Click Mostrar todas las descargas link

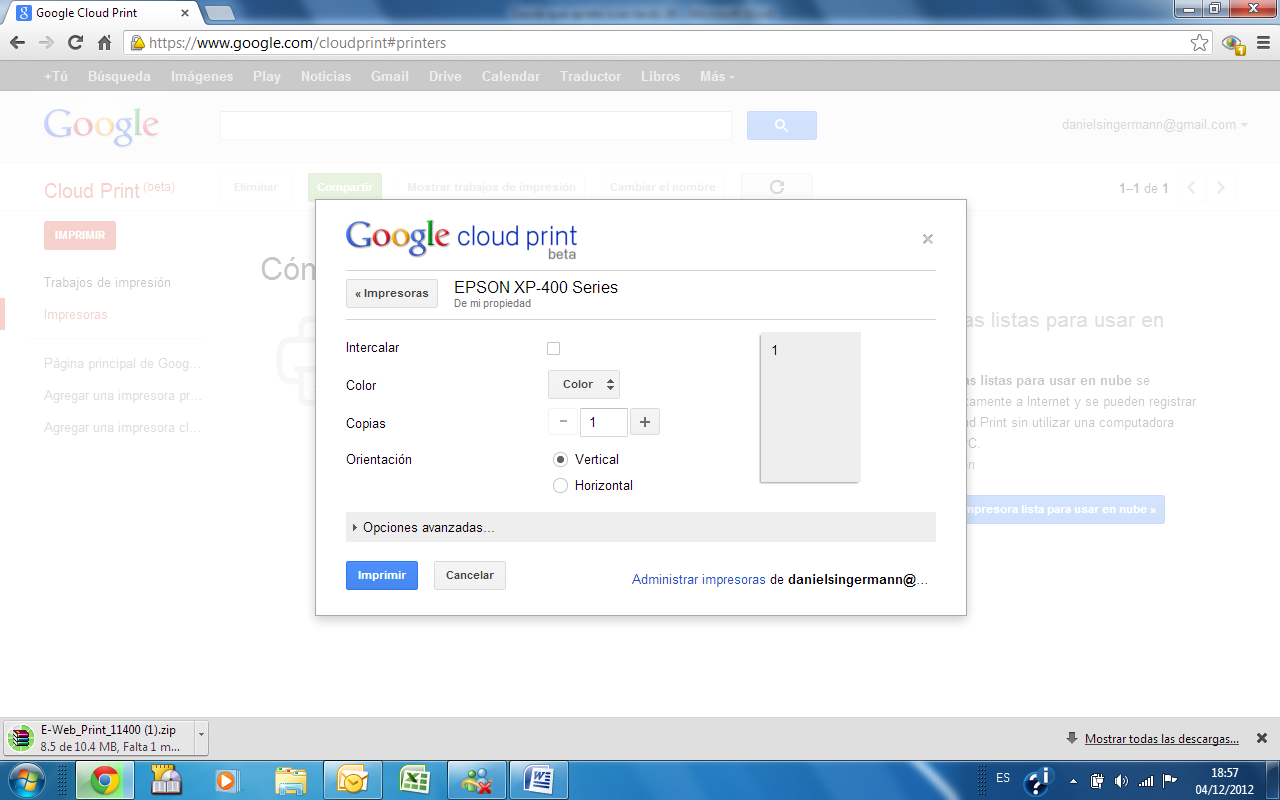1162,739
